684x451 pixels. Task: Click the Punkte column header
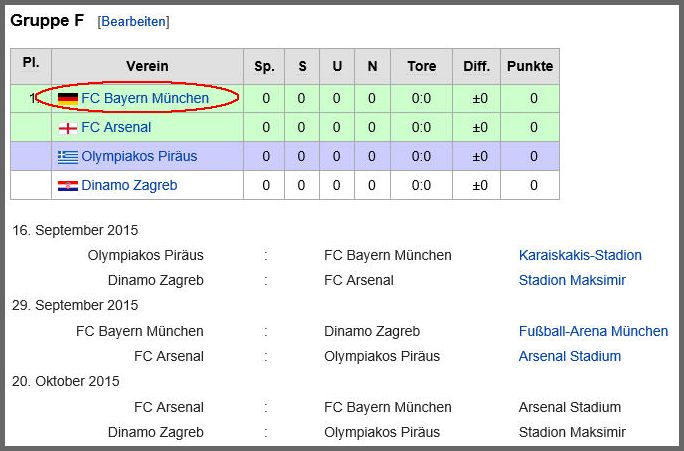pyautogui.click(x=530, y=66)
